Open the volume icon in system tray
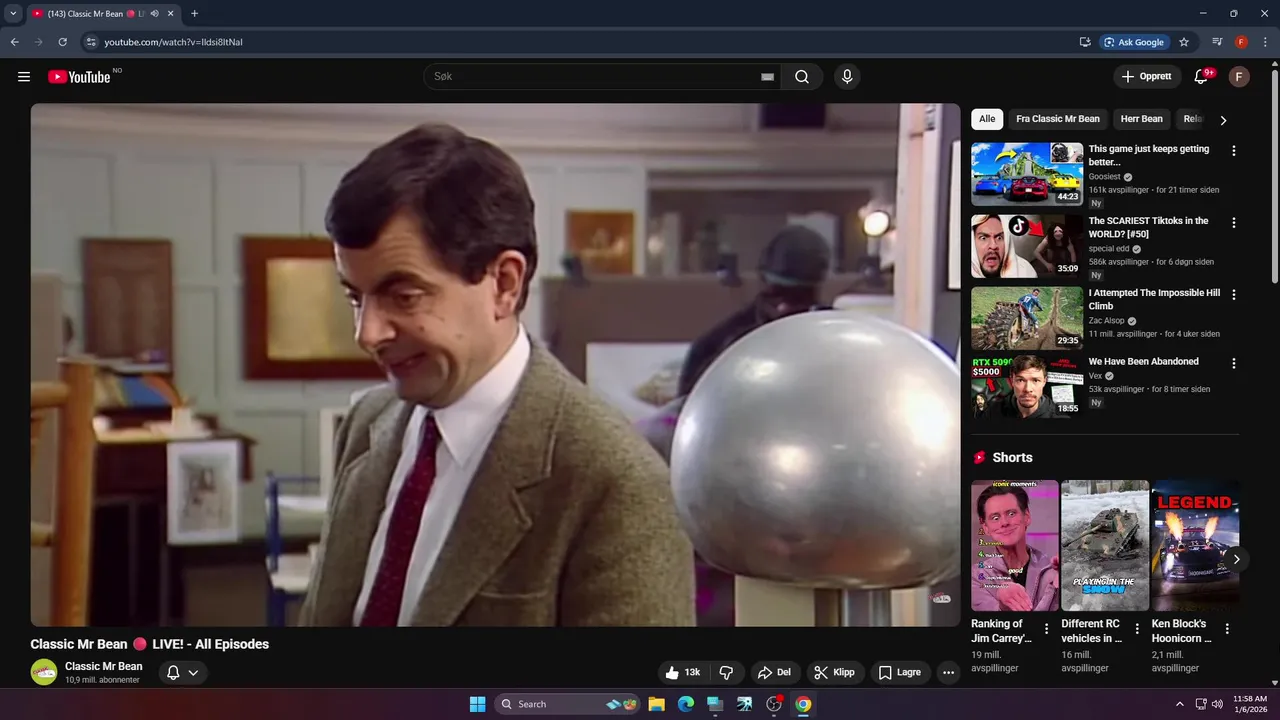The height and width of the screenshot is (720, 1280). click(x=1217, y=704)
